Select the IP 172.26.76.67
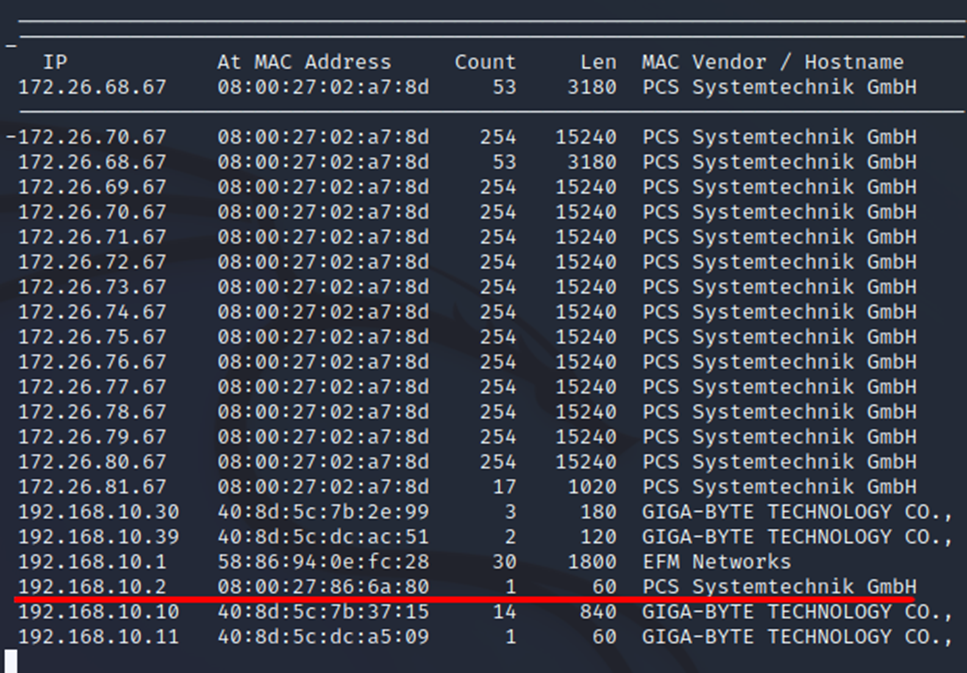The width and height of the screenshot is (967, 673). point(93,362)
